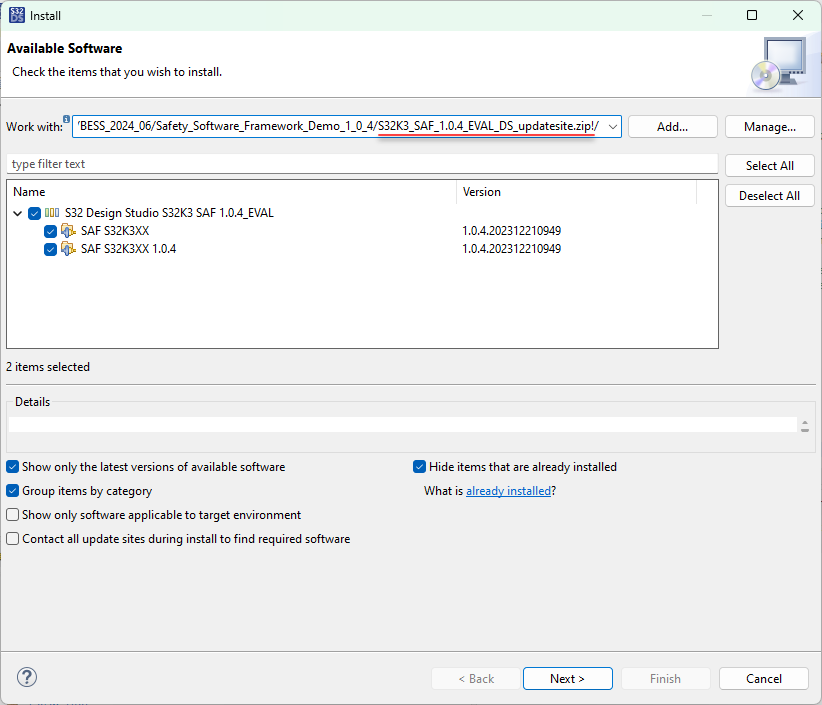The height and width of the screenshot is (705, 822).
Task: Sort by the Name column header
Action: coord(230,192)
